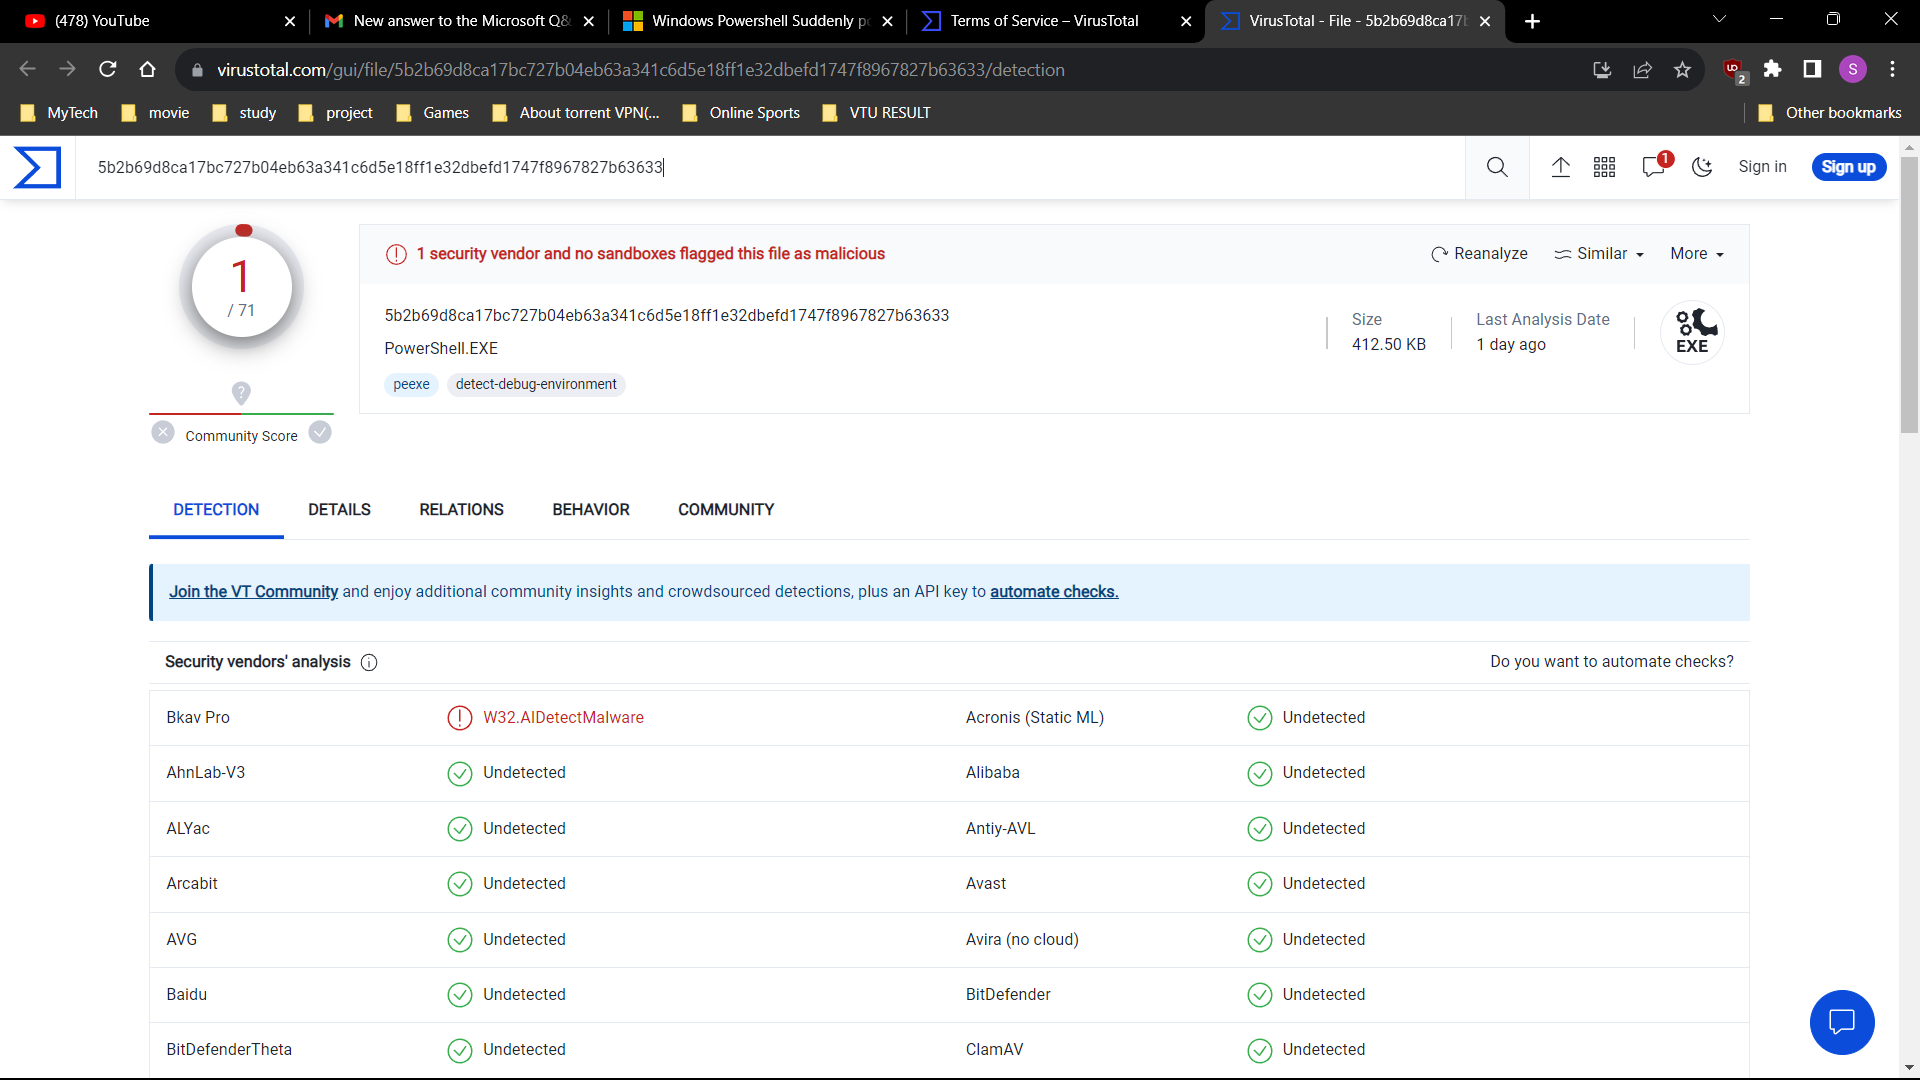Viewport: 1920px width, 1080px height.
Task: Click Do you want to automate checks
Action: click(x=1612, y=662)
